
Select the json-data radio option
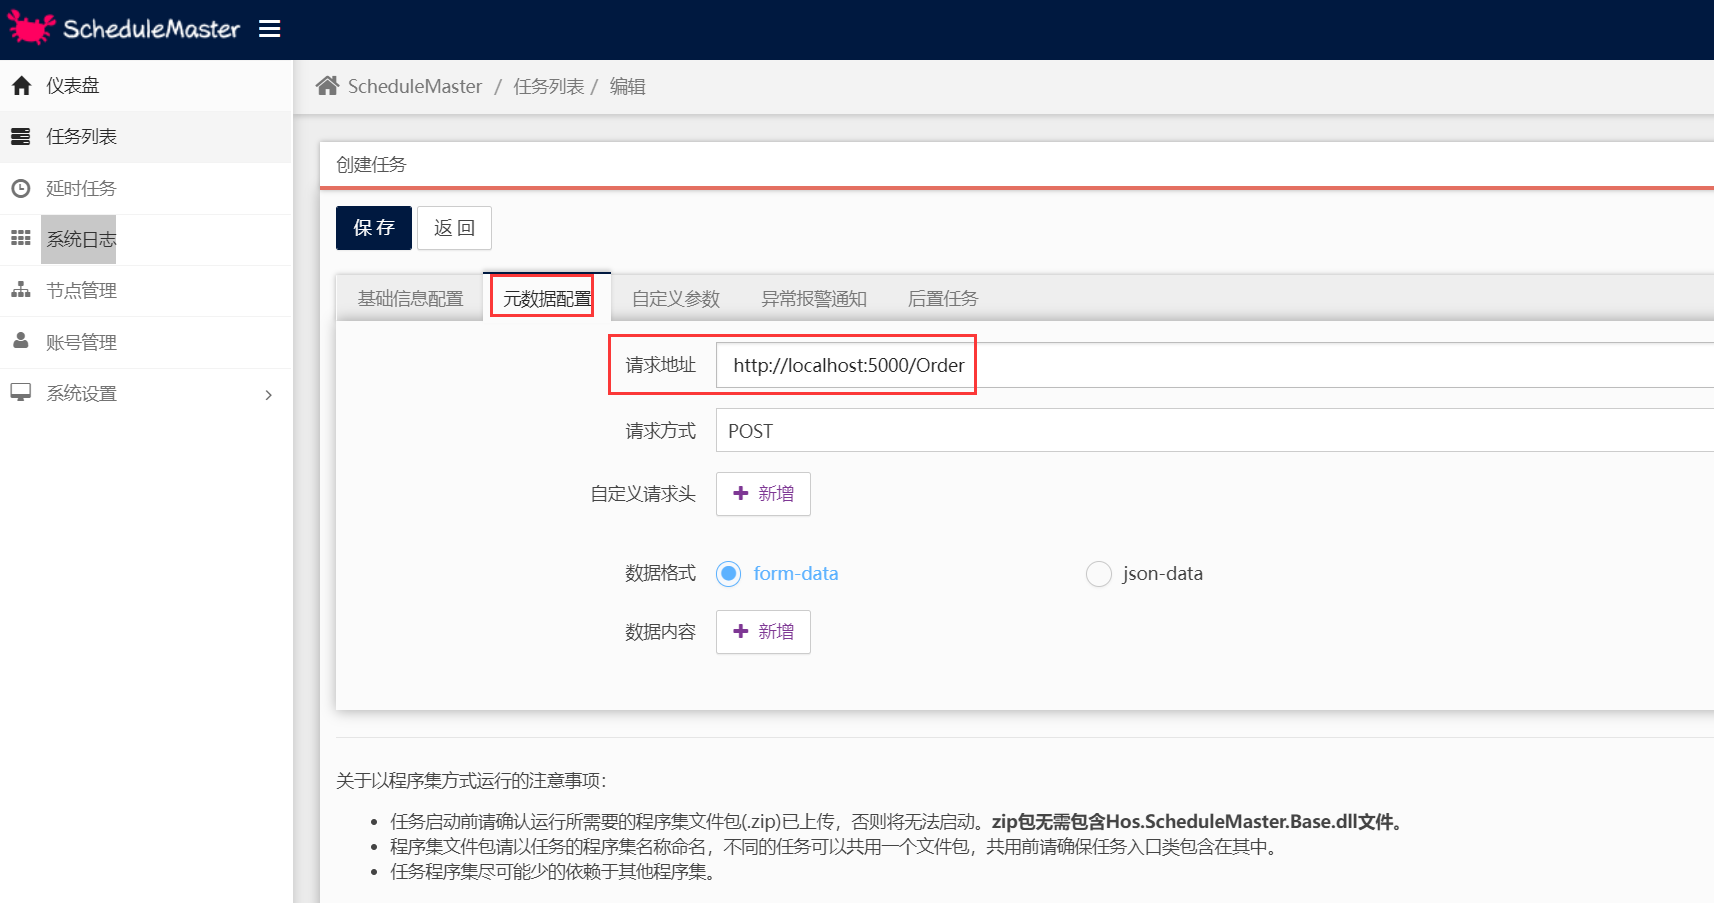[x=1099, y=574]
